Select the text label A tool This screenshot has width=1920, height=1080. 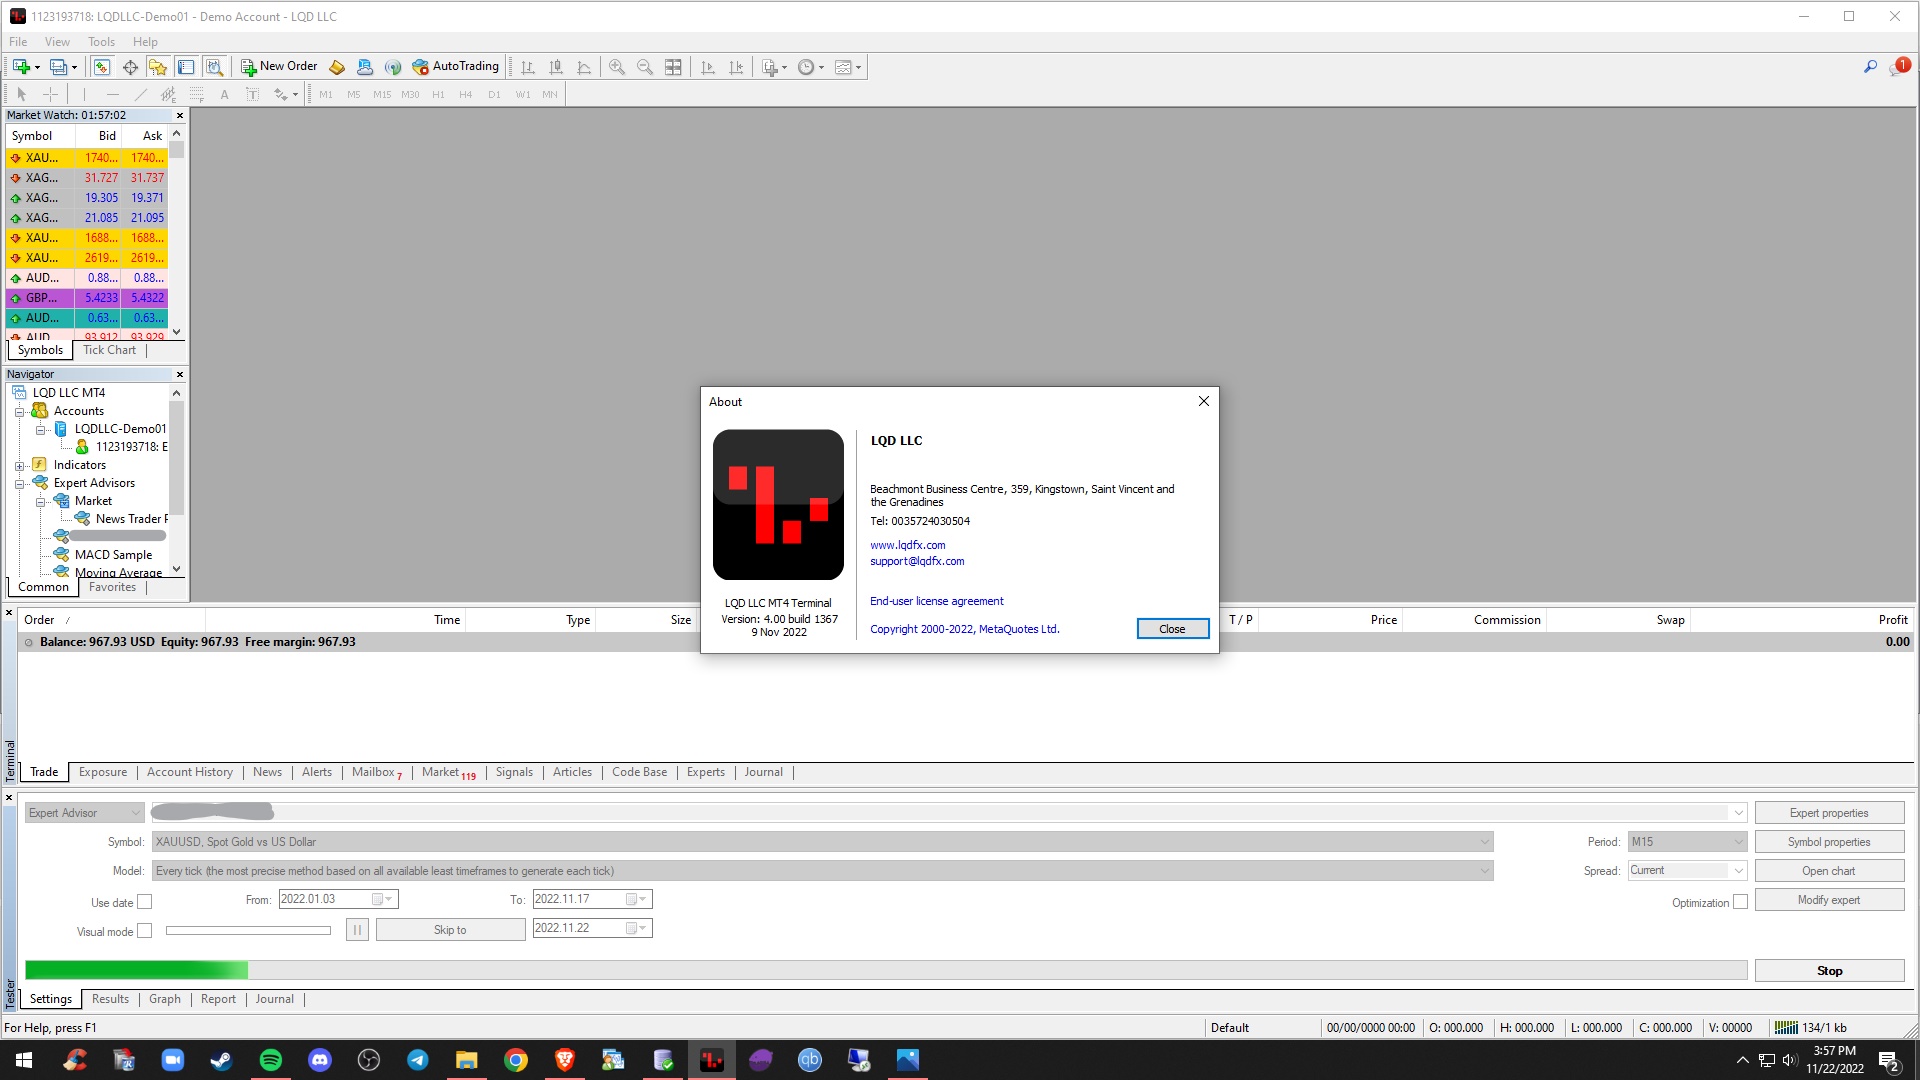pos(224,94)
